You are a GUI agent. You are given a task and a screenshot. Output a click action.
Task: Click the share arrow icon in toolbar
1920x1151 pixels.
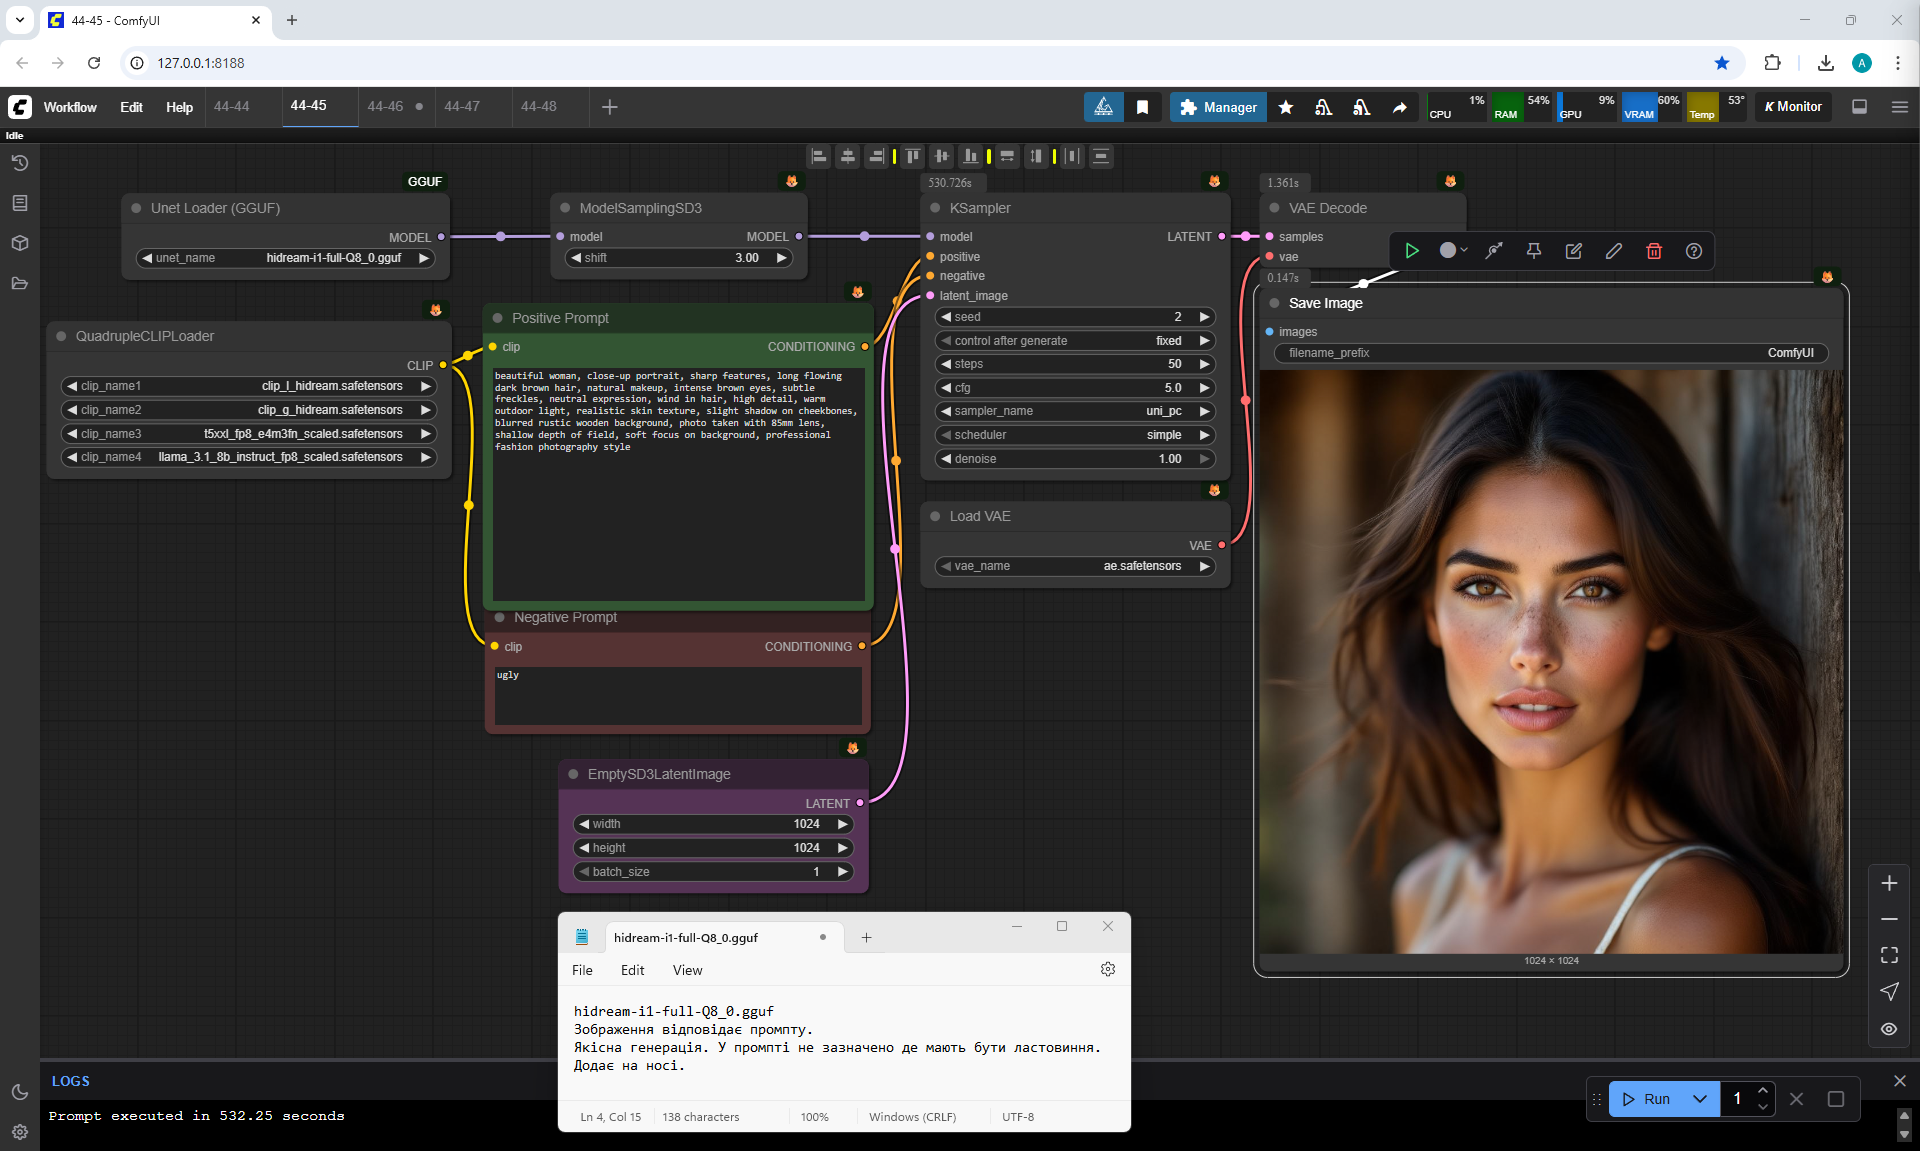click(x=1399, y=107)
